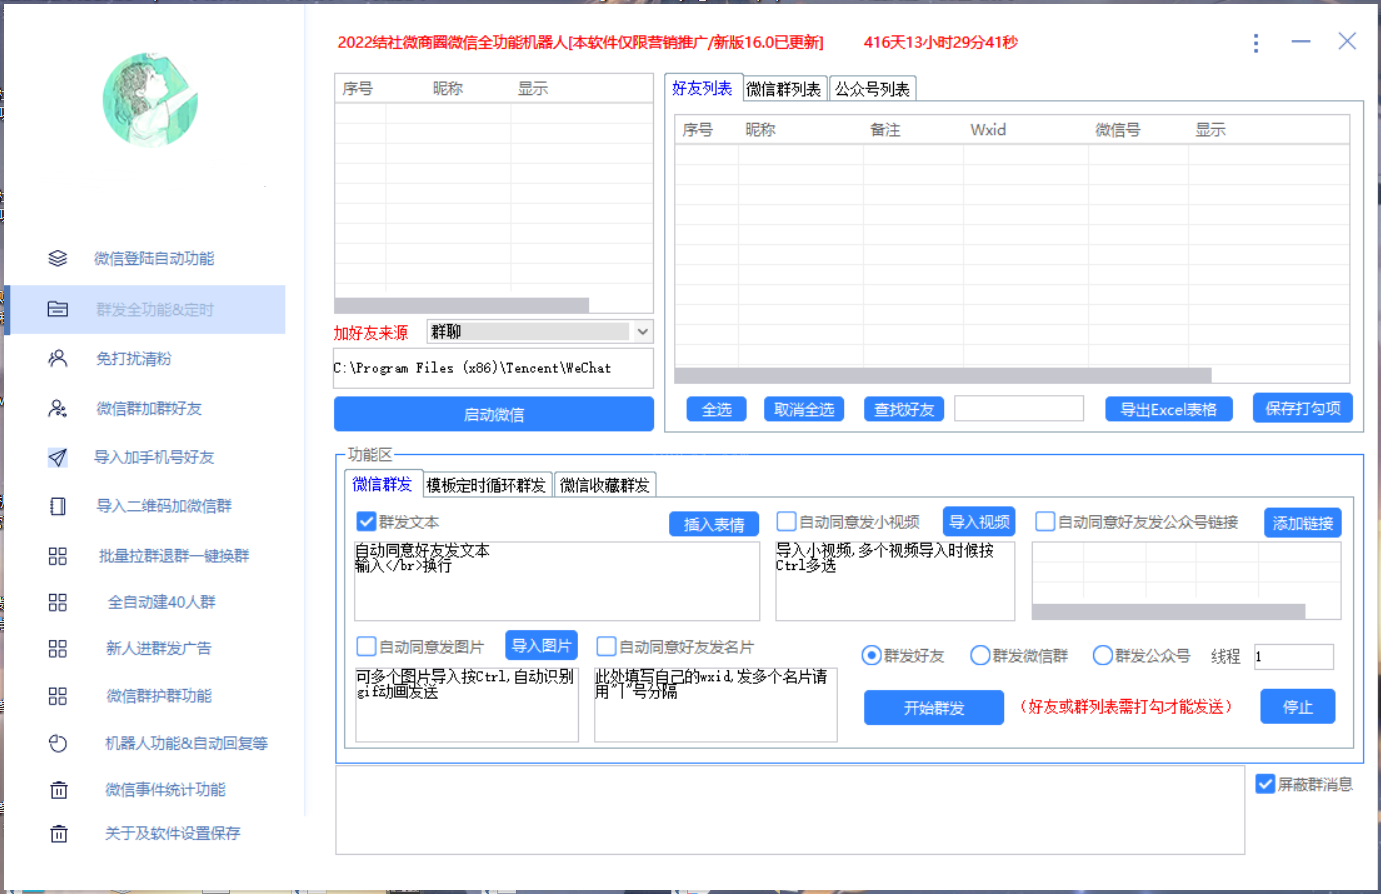Click the grid icon beside 批量拉群退群一键换群
The image size is (1381, 894).
pos(58,556)
